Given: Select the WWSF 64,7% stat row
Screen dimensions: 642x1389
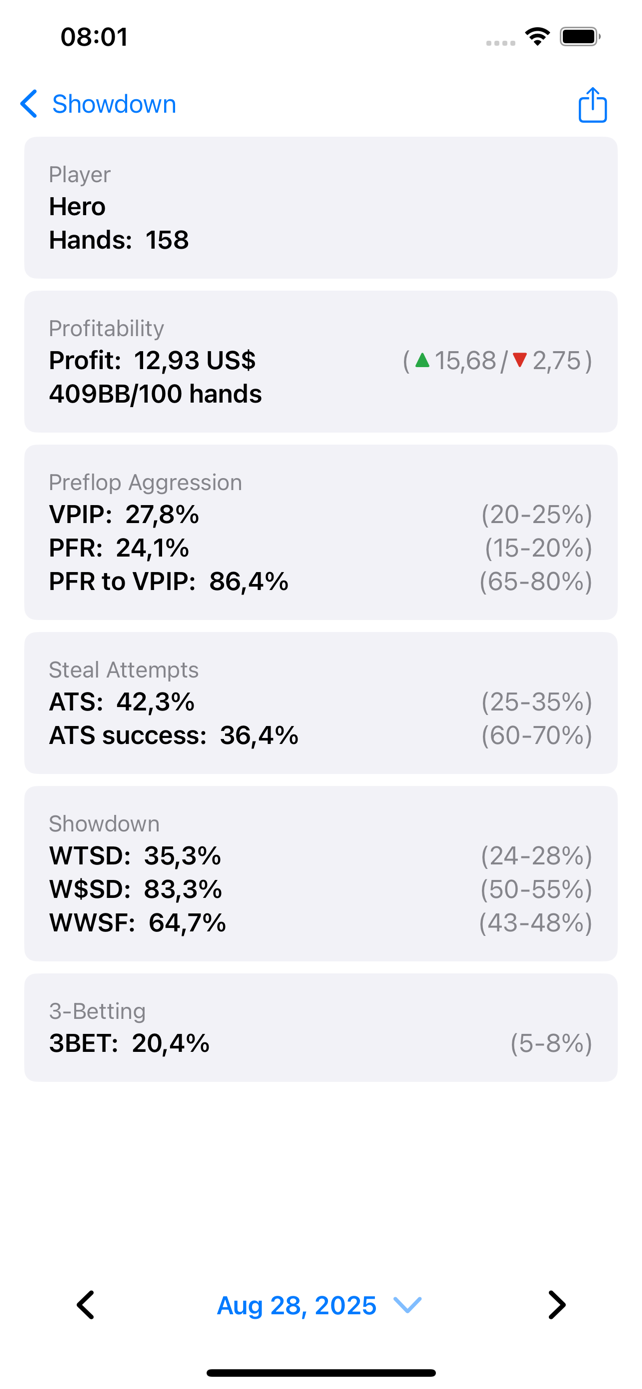Looking at the screenshot, I should coord(137,923).
